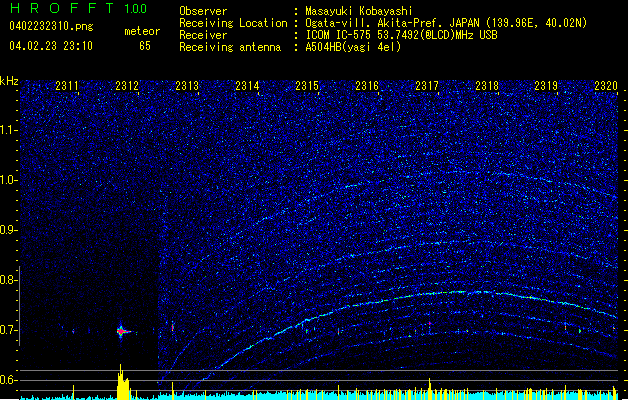
Task: Click the 1.0 kHz frequency label
Action: coord(7,180)
